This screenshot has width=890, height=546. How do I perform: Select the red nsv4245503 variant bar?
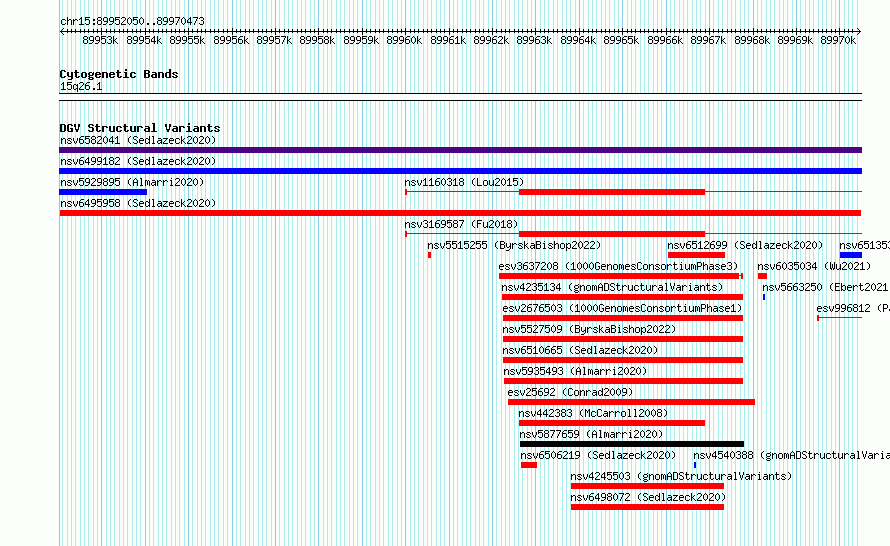click(x=647, y=486)
